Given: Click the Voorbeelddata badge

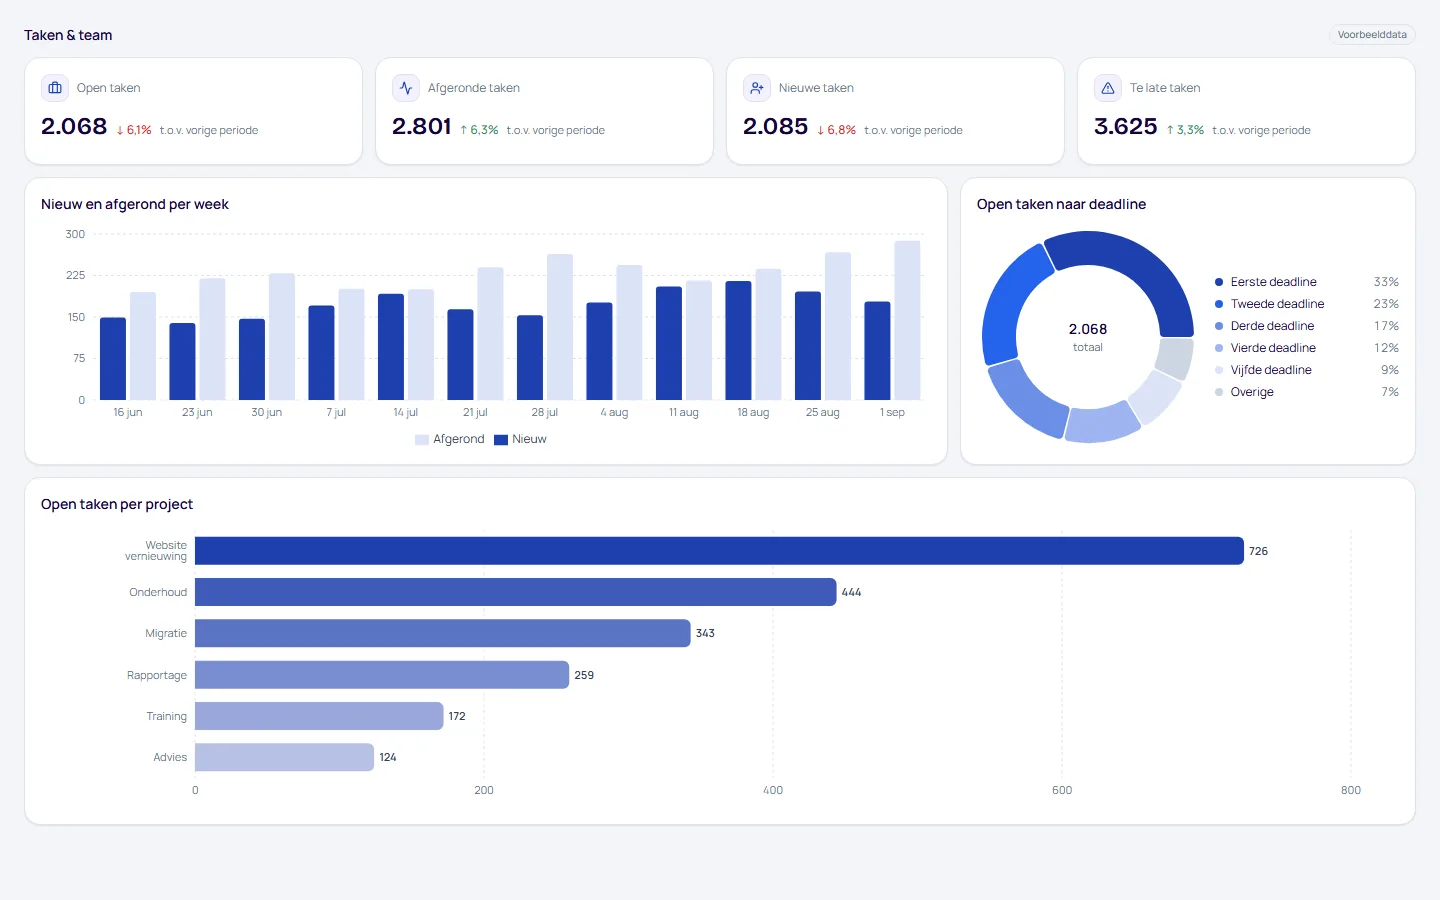Looking at the screenshot, I should click(1372, 35).
